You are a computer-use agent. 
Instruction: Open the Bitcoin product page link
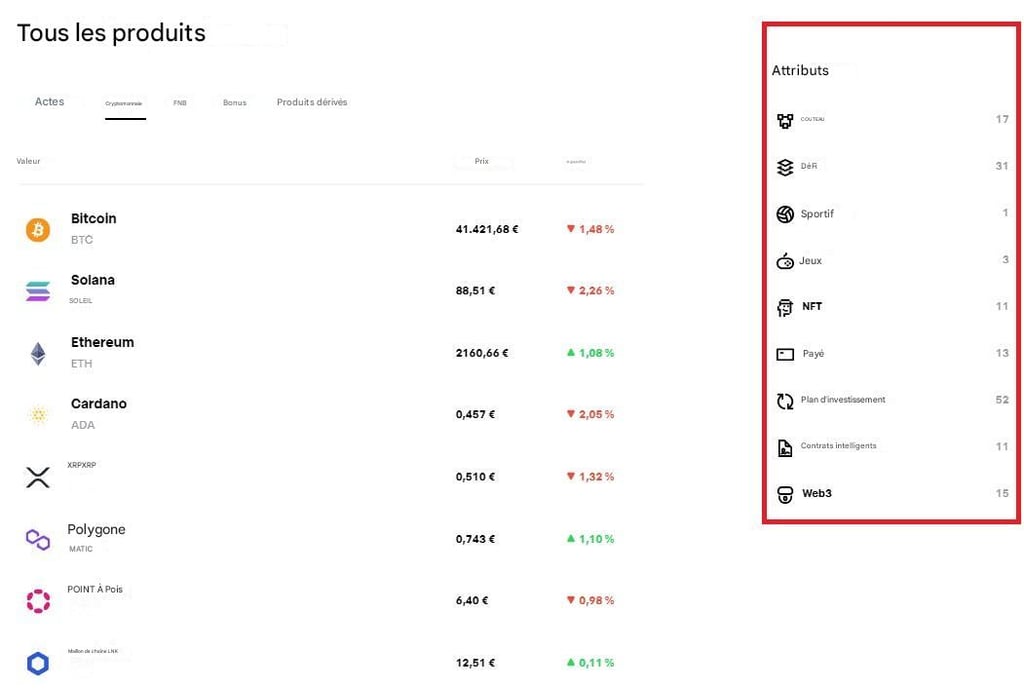point(93,218)
